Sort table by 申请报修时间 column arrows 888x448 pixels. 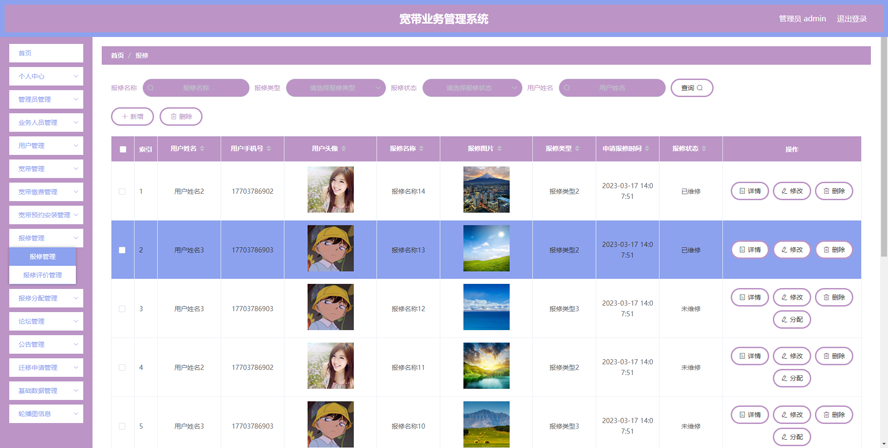(x=647, y=149)
